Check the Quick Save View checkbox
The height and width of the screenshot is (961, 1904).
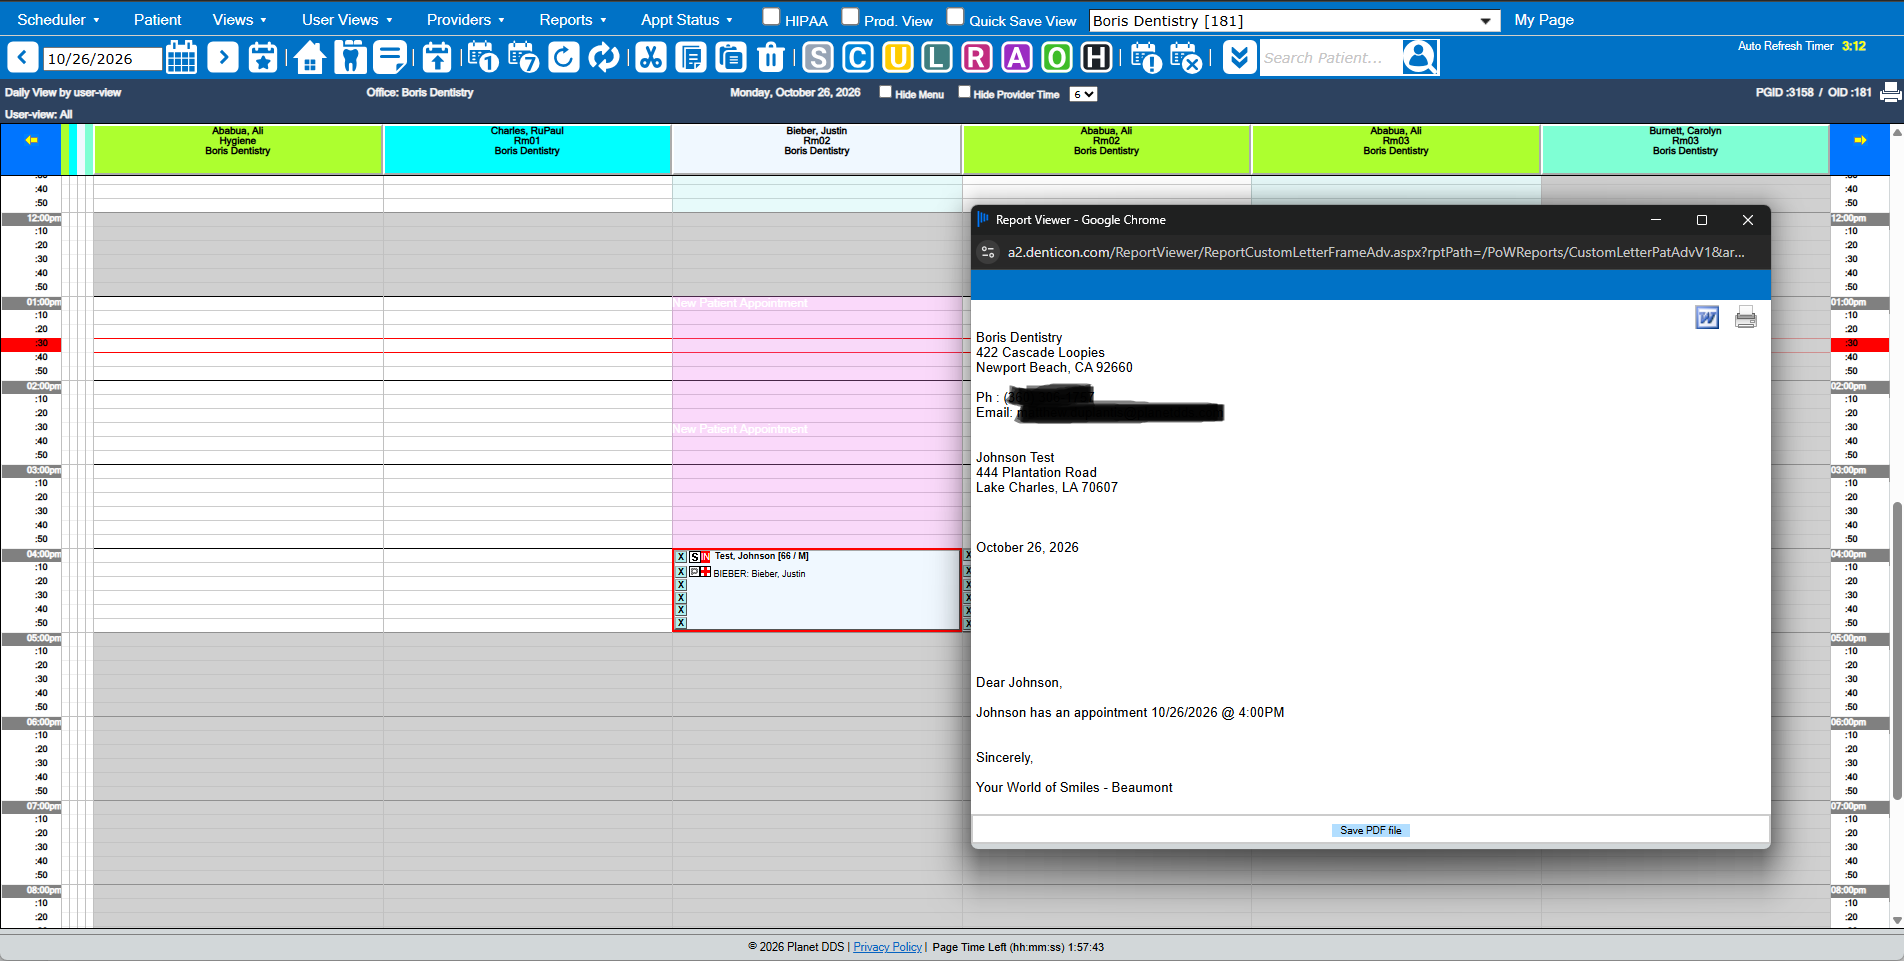[x=955, y=17]
